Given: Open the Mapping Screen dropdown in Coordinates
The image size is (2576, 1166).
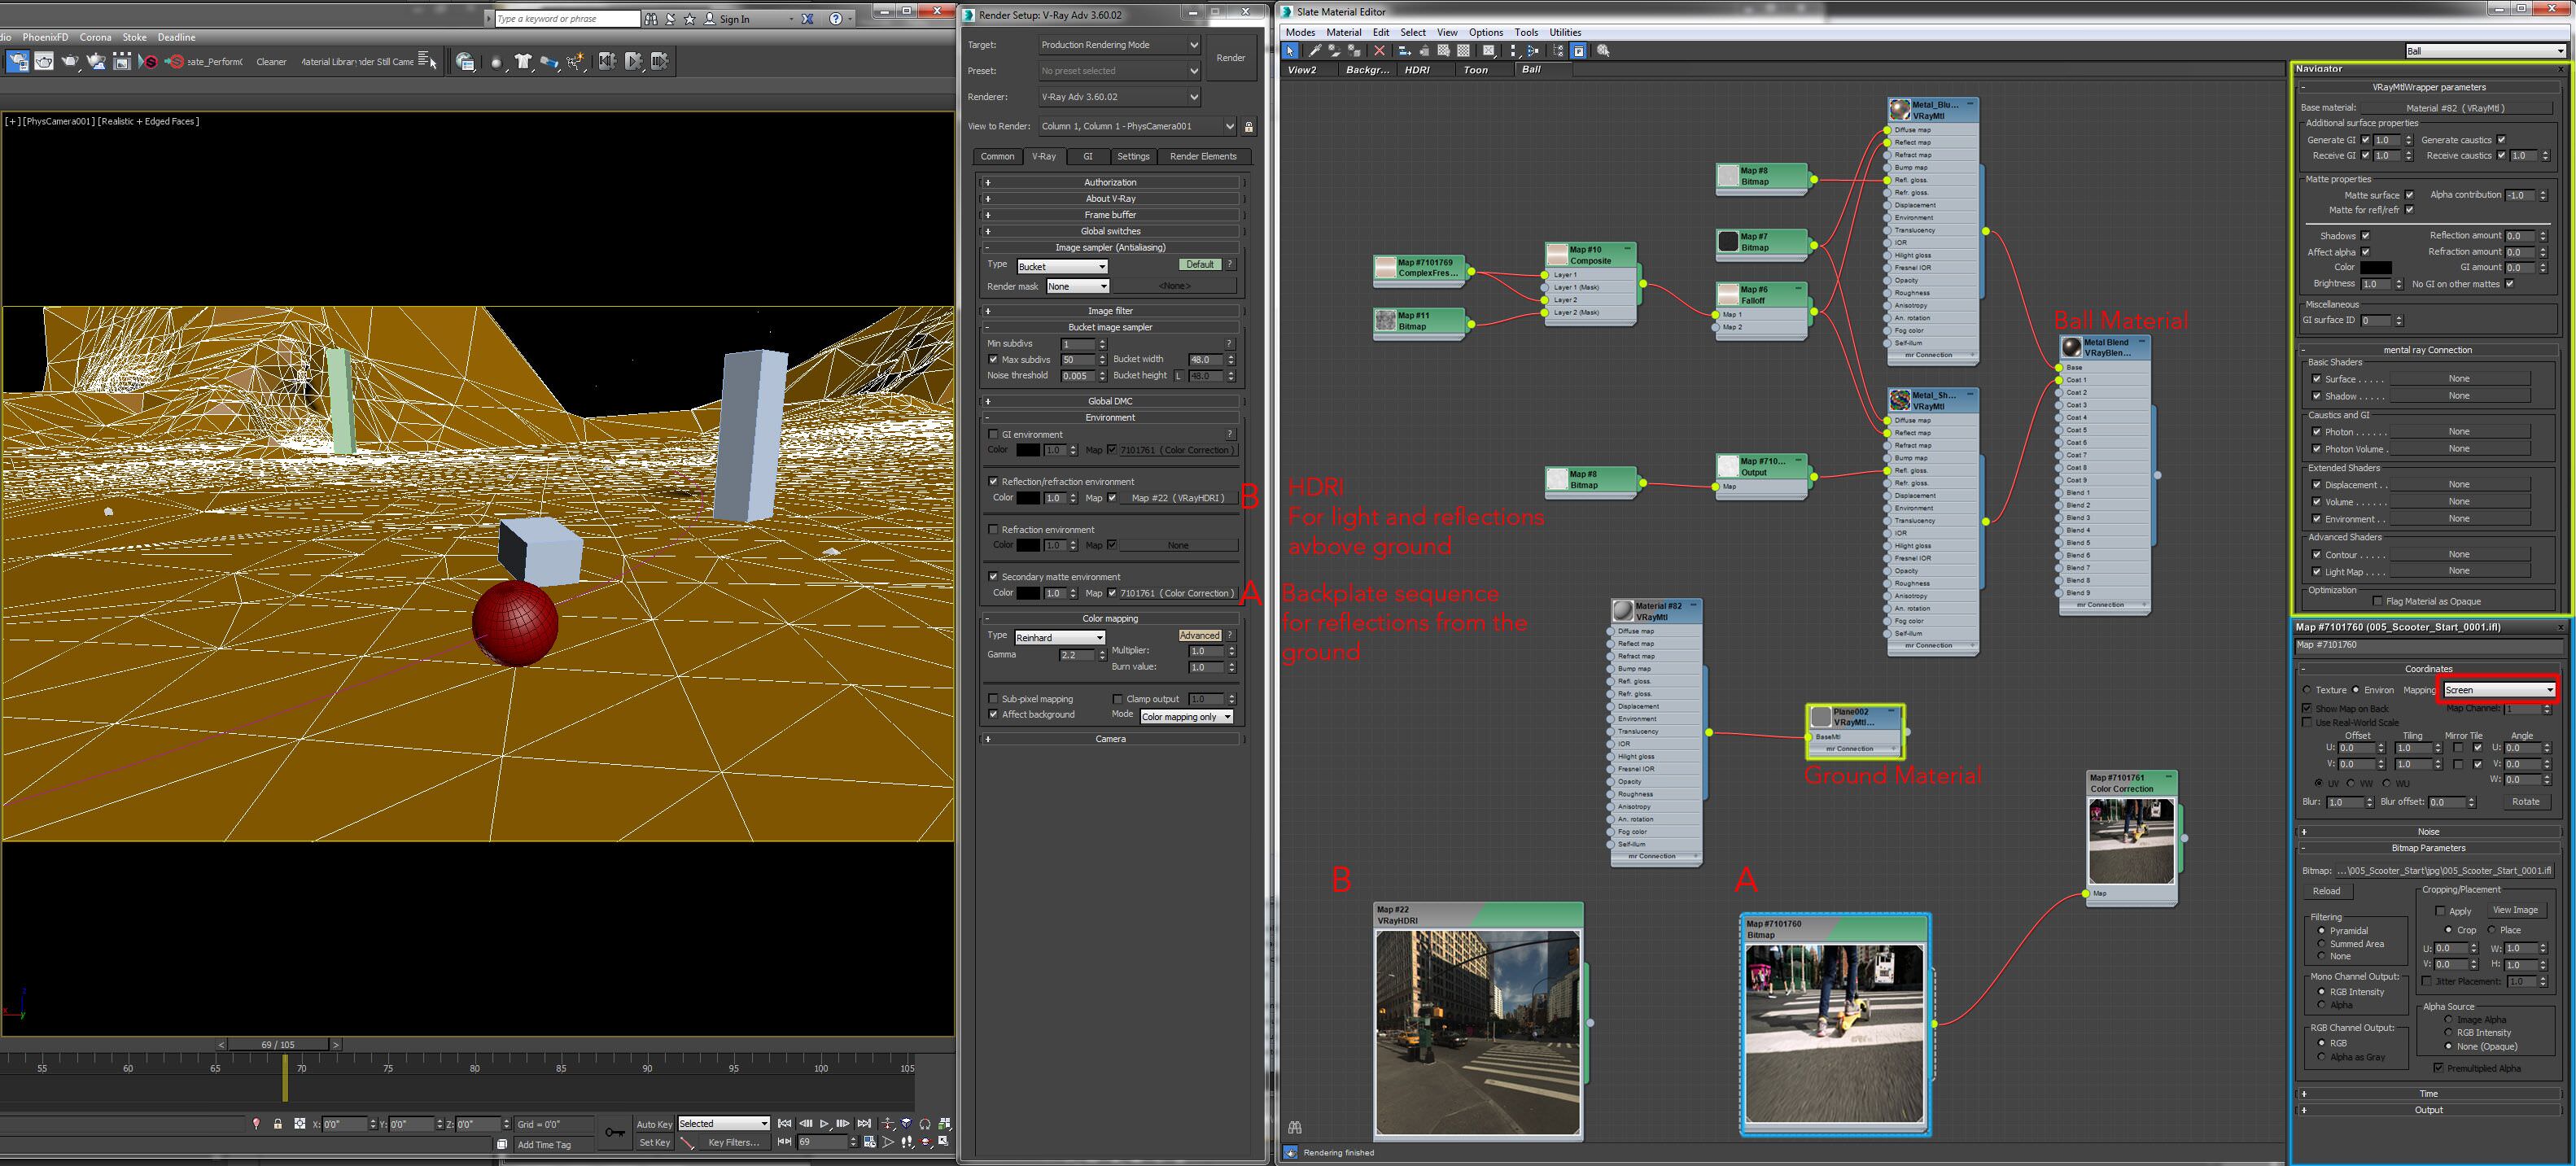Looking at the screenshot, I should pos(2499,689).
